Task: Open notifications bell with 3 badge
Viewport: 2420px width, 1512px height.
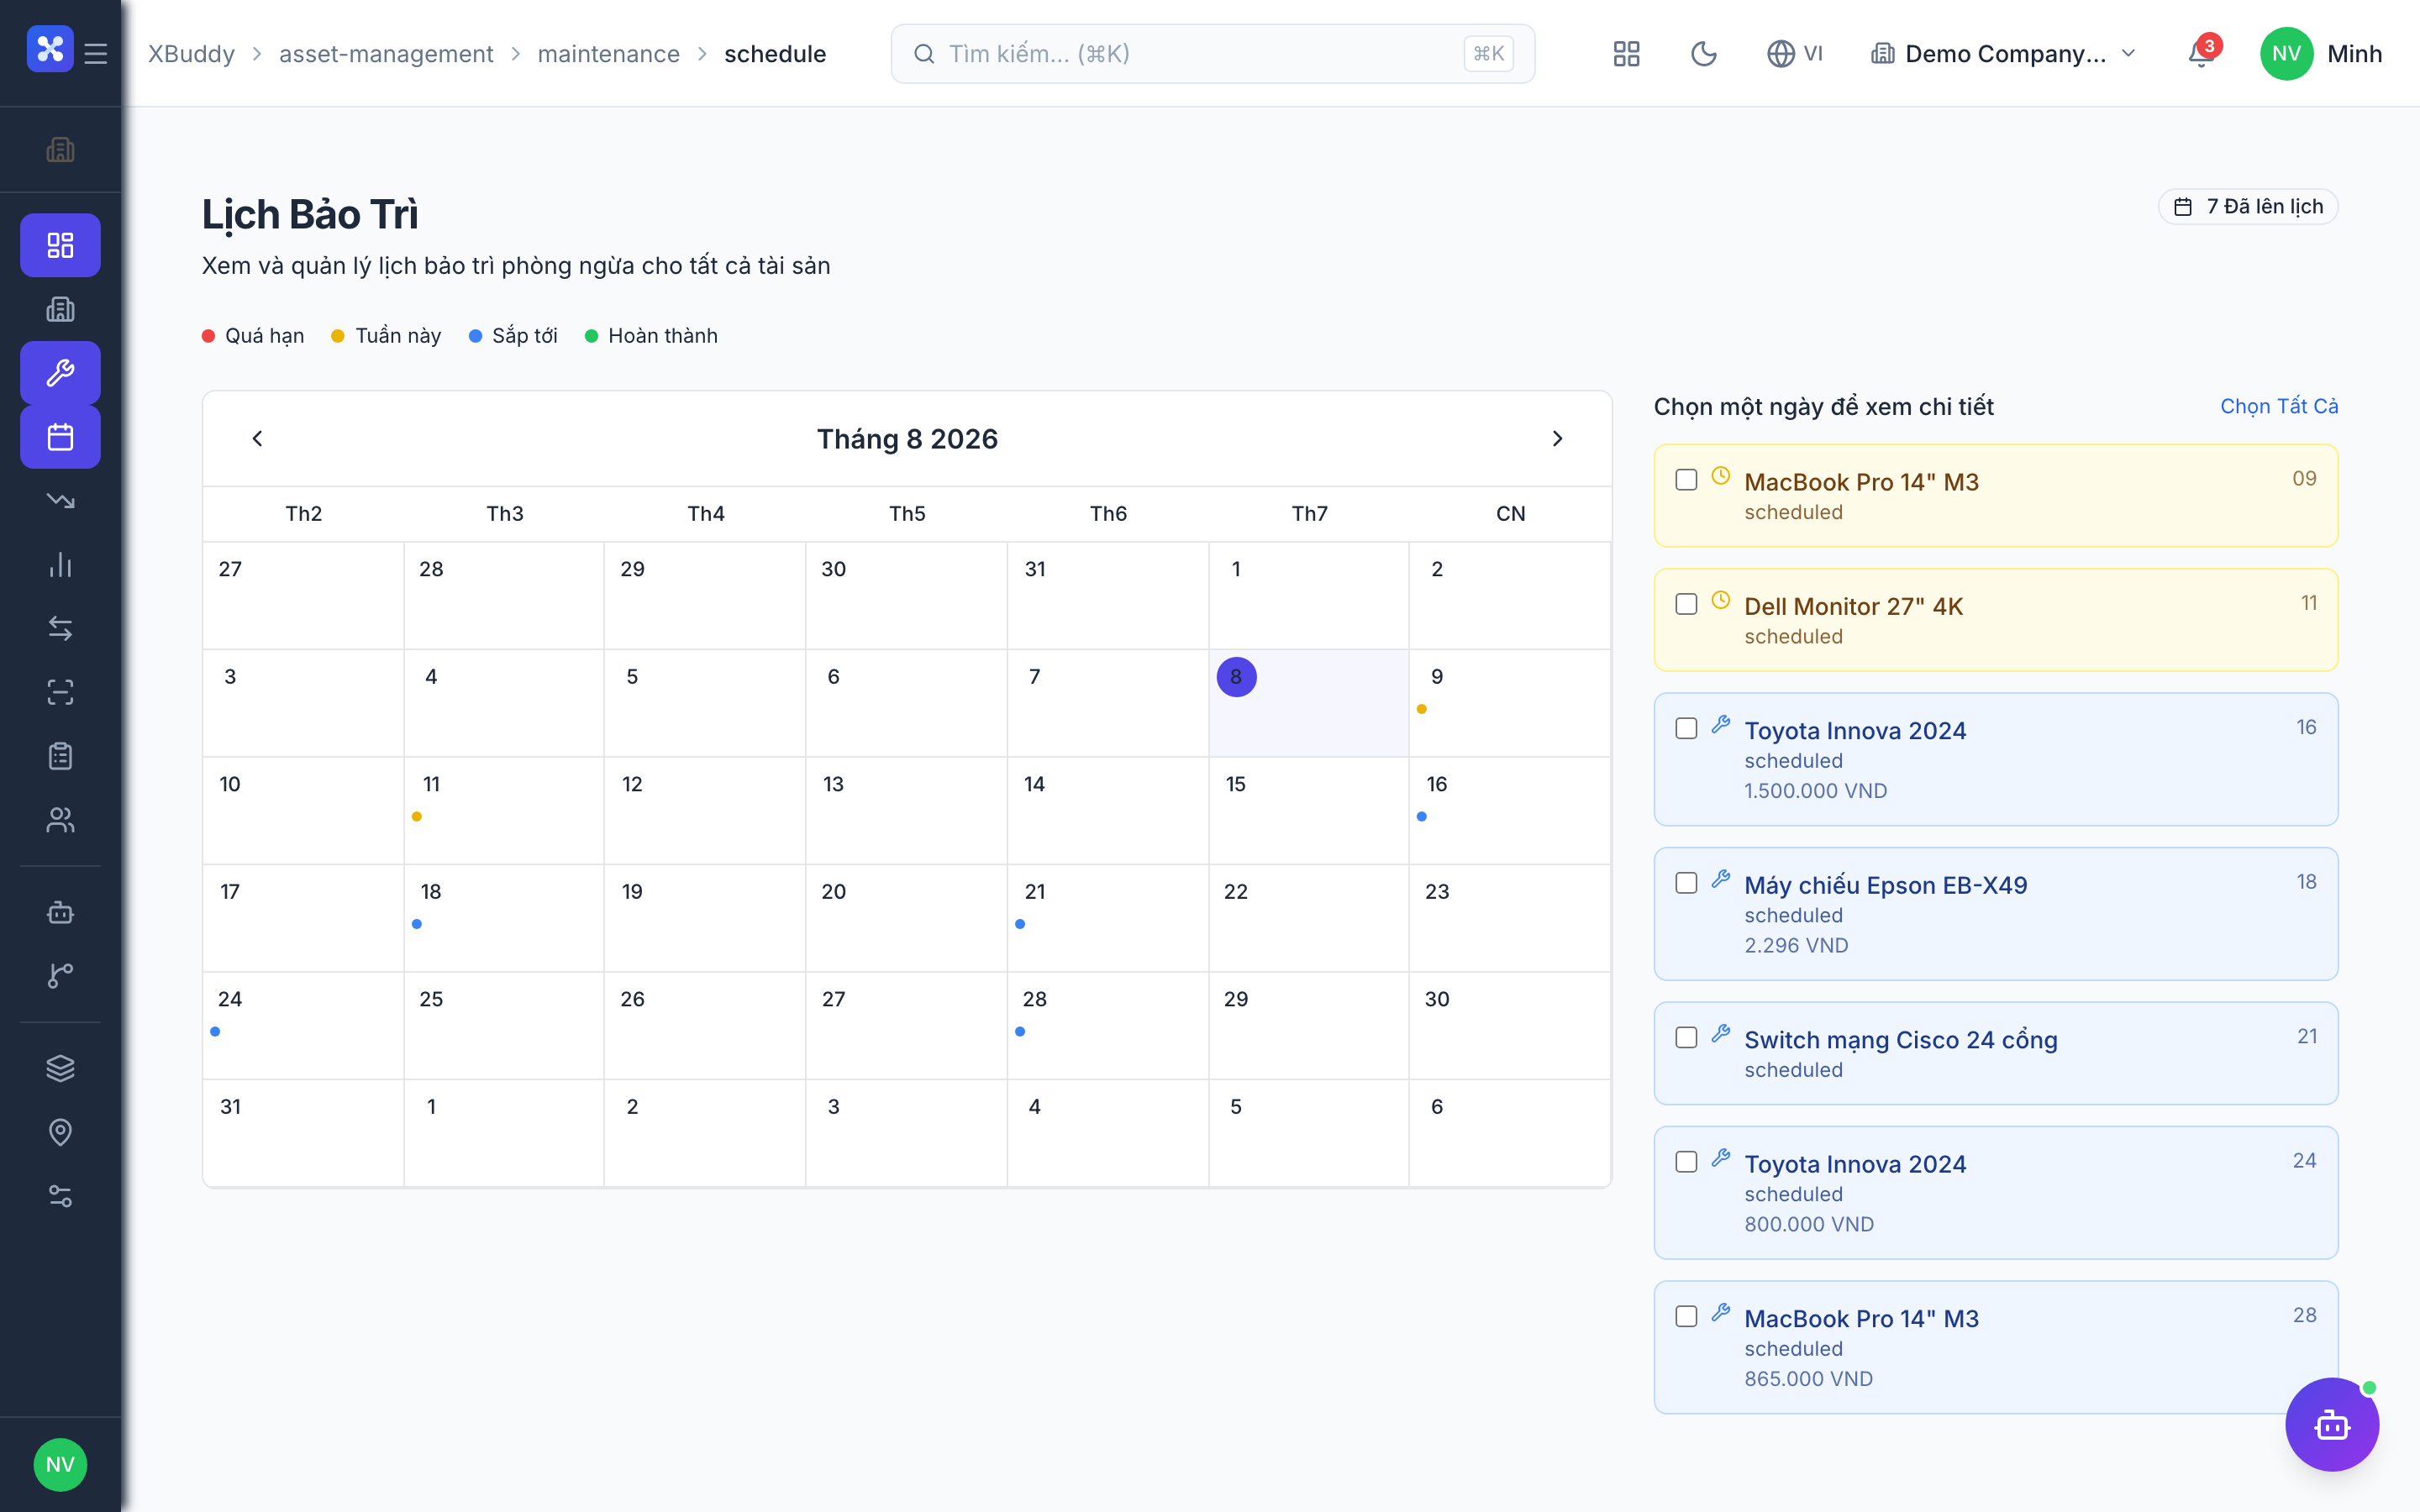Action: (2202, 54)
